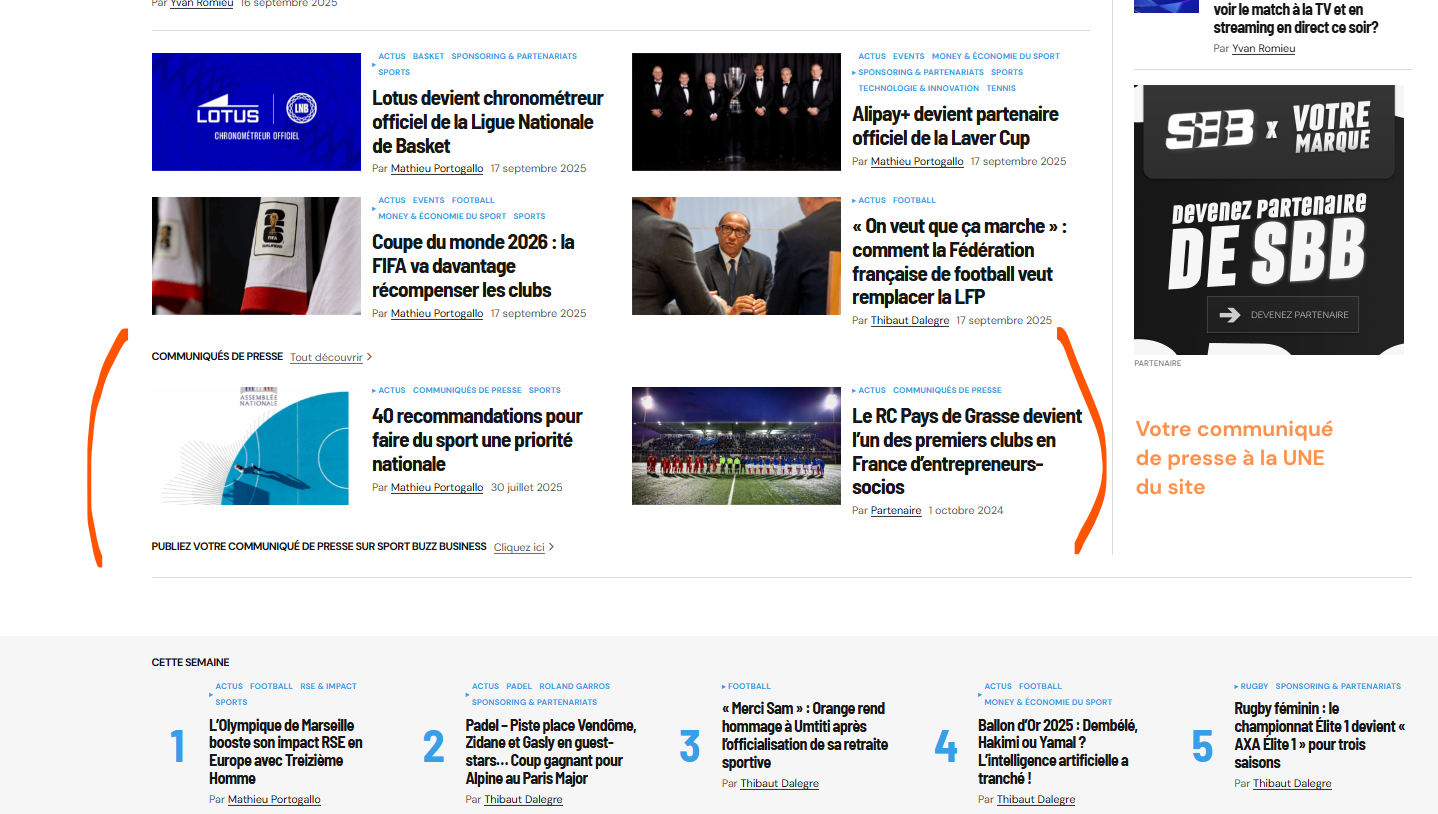Open the Lotus LNB chronométreur thumbnail
1438x814 pixels.
pyautogui.click(x=256, y=112)
